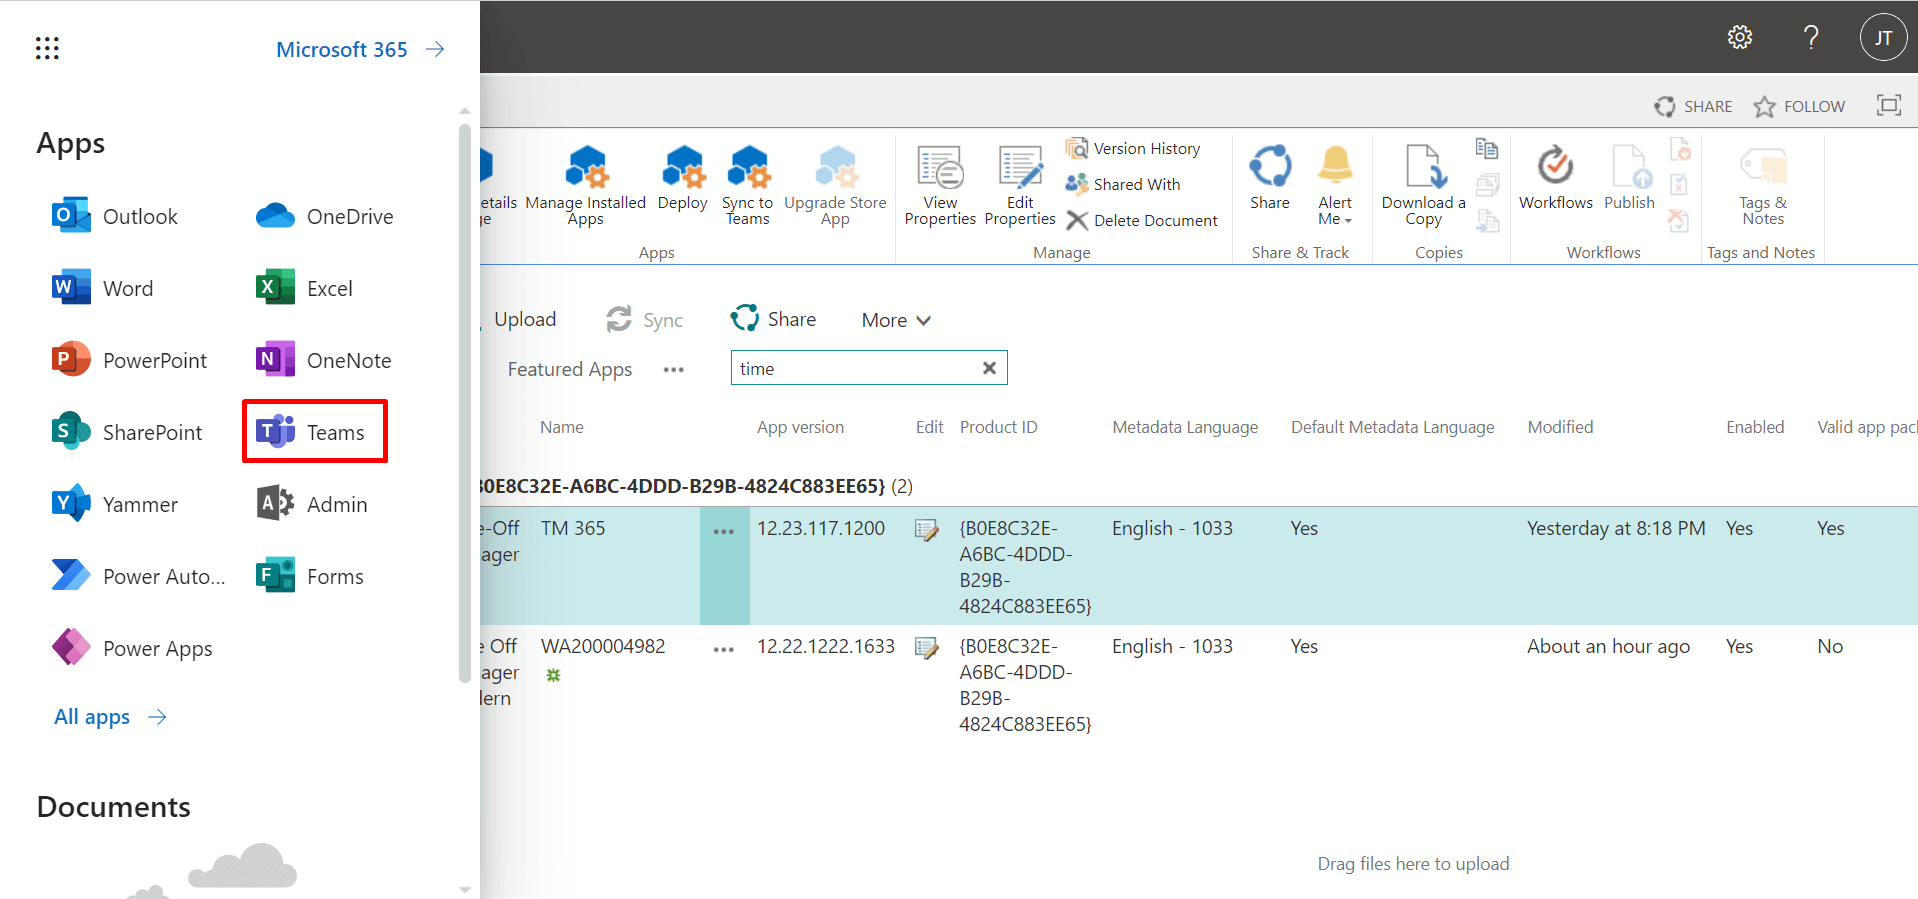Toggle focus on content mode icon
Screen dimensions: 1918x899
(1888, 105)
